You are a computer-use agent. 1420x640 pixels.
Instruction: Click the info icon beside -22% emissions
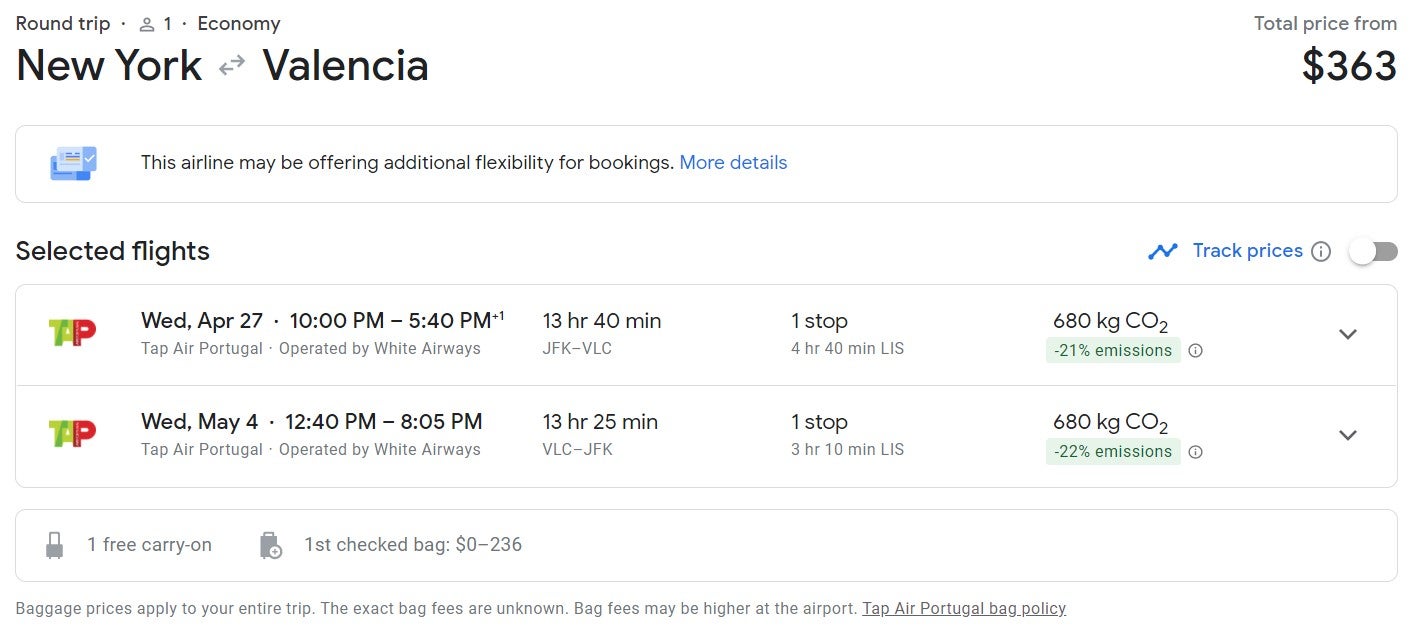point(1195,452)
